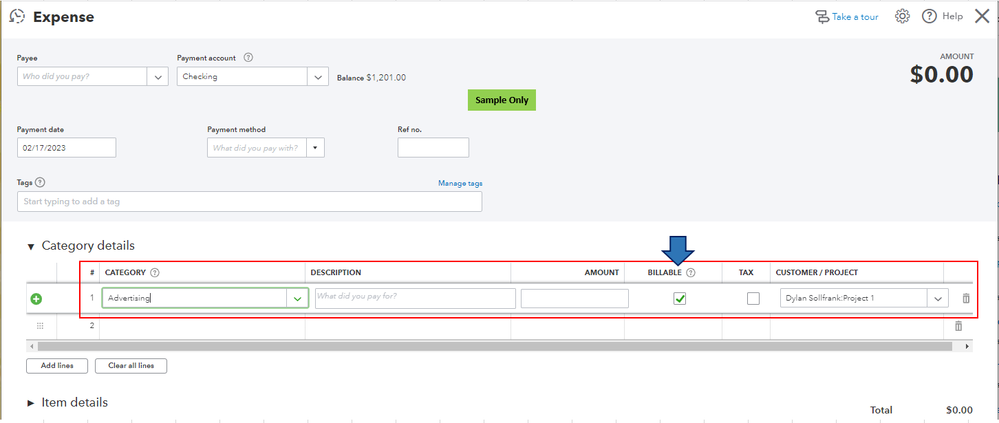Click the Balance $1,201.00 text
The width and height of the screenshot is (999, 423).
371,78
